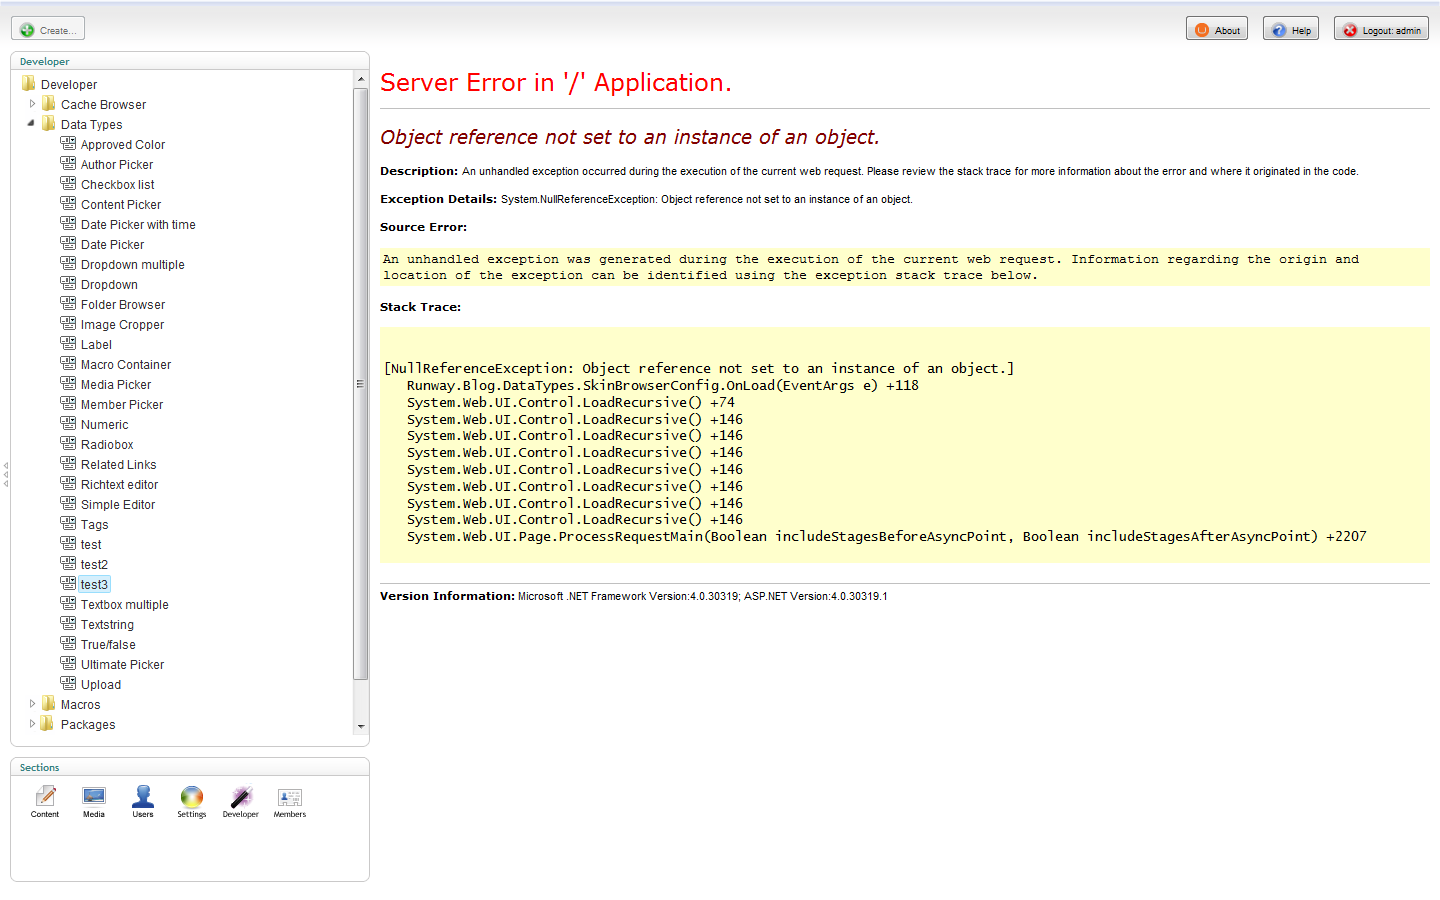The height and width of the screenshot is (900, 1440).
Task: Click the icon beside Macro Container
Action: click(68, 364)
